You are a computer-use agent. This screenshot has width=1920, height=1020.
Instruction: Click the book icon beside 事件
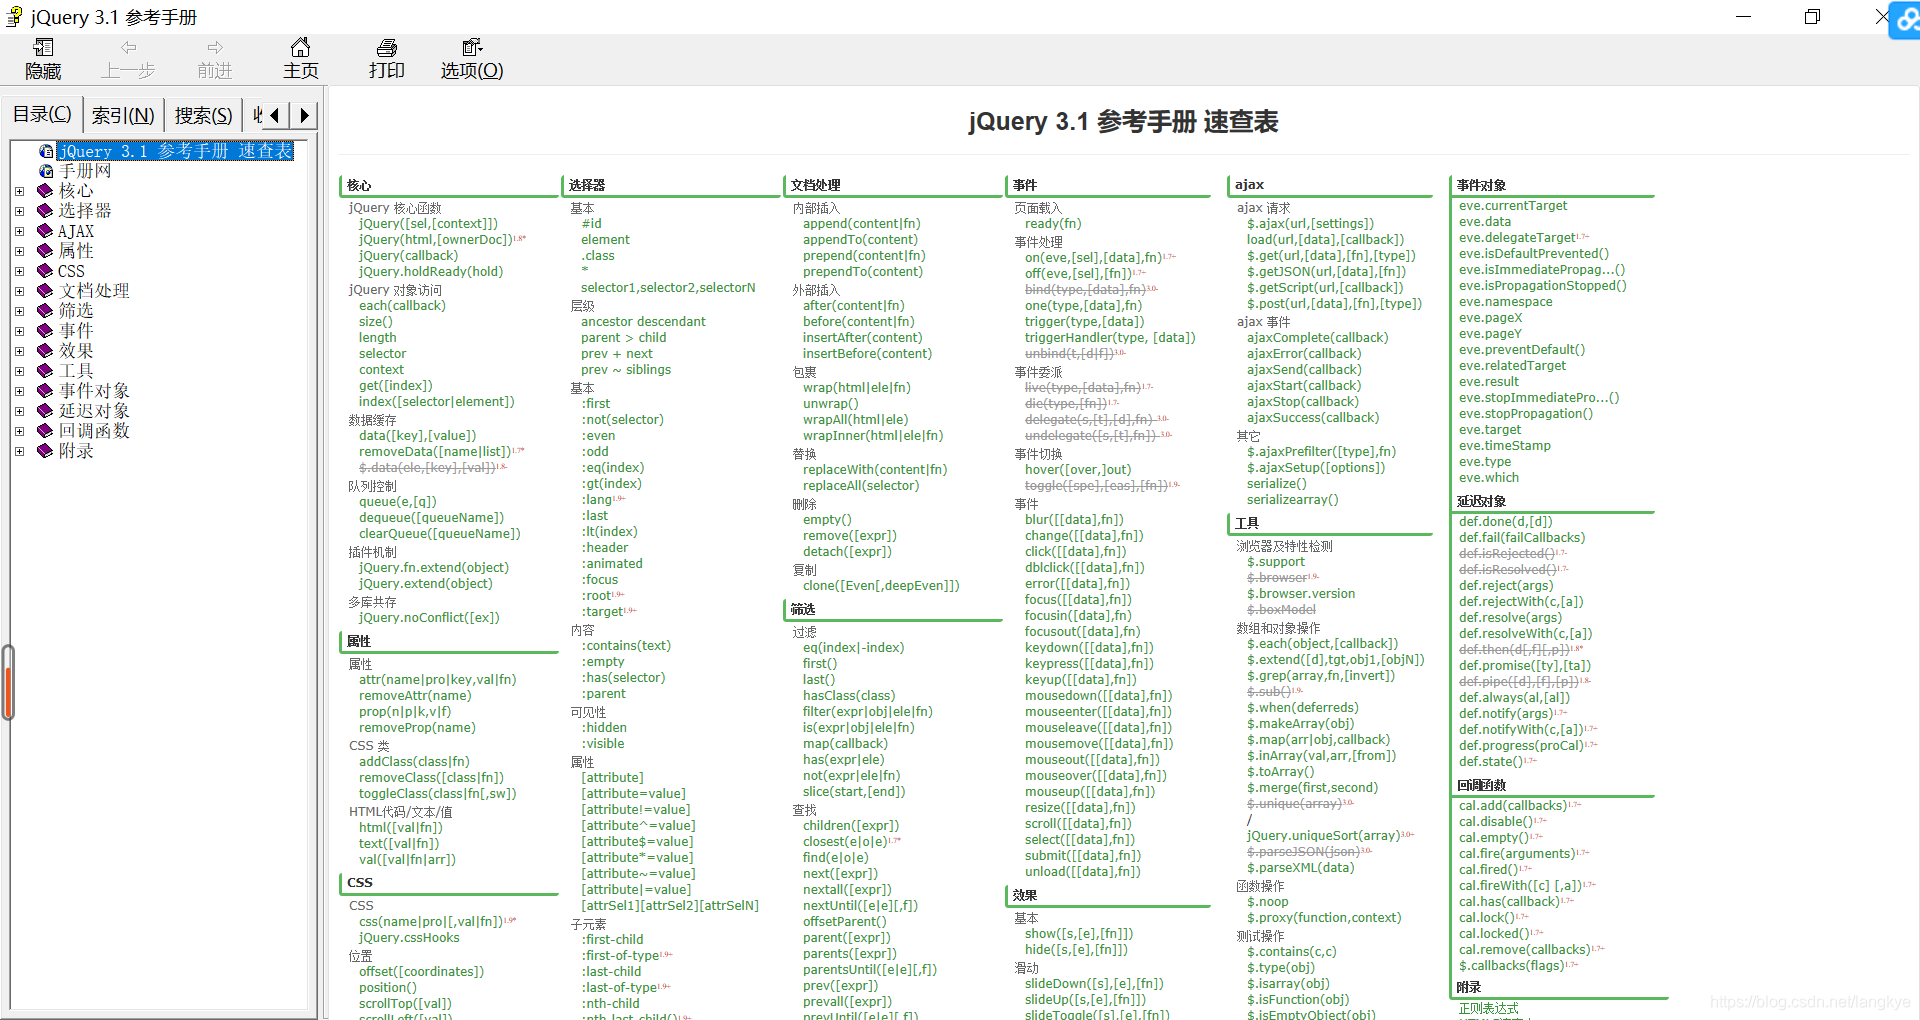point(44,330)
